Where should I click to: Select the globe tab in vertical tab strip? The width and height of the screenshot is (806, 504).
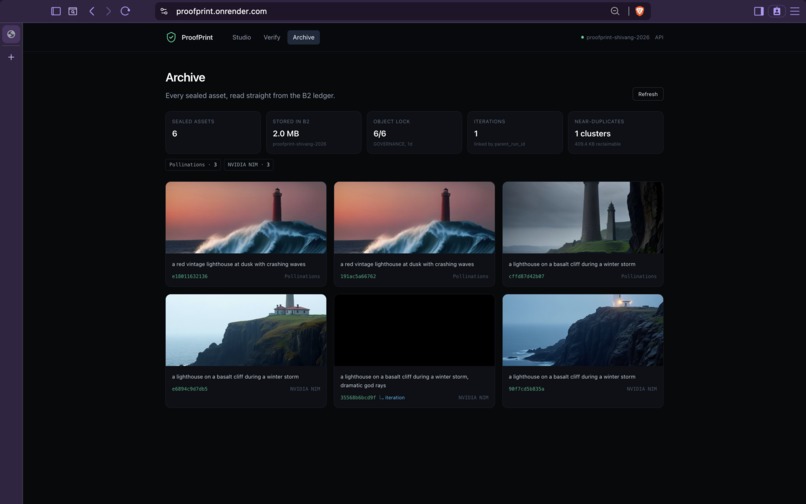[x=11, y=34]
